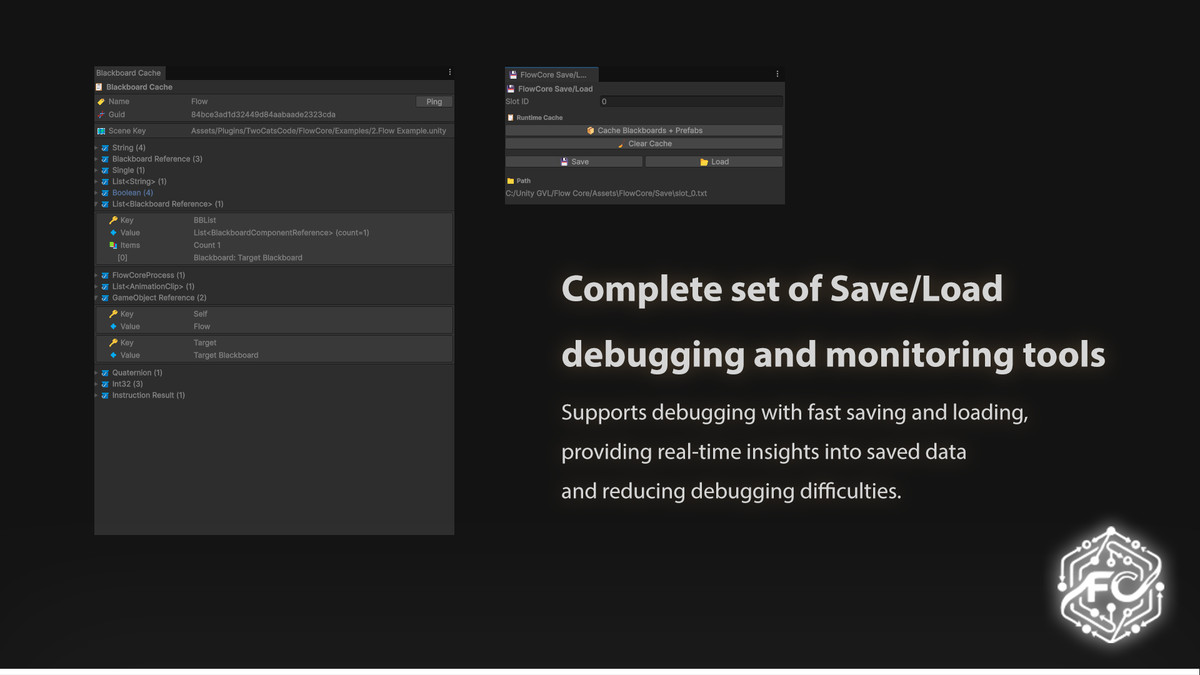The width and height of the screenshot is (1200, 675).
Task: Expand the List<String> (1) group arrow
Action: pos(97,182)
